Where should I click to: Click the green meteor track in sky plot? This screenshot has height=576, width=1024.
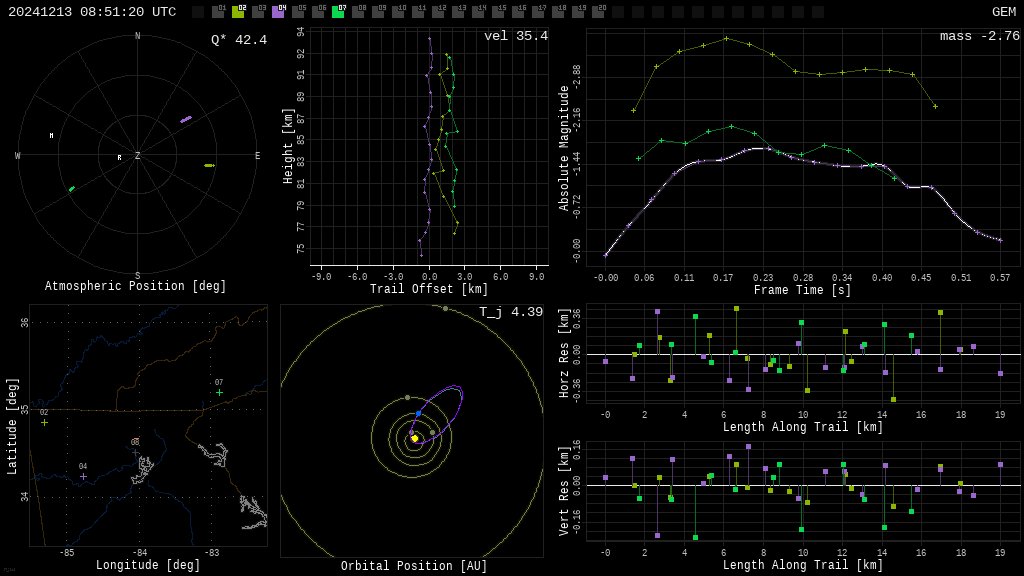71,188
